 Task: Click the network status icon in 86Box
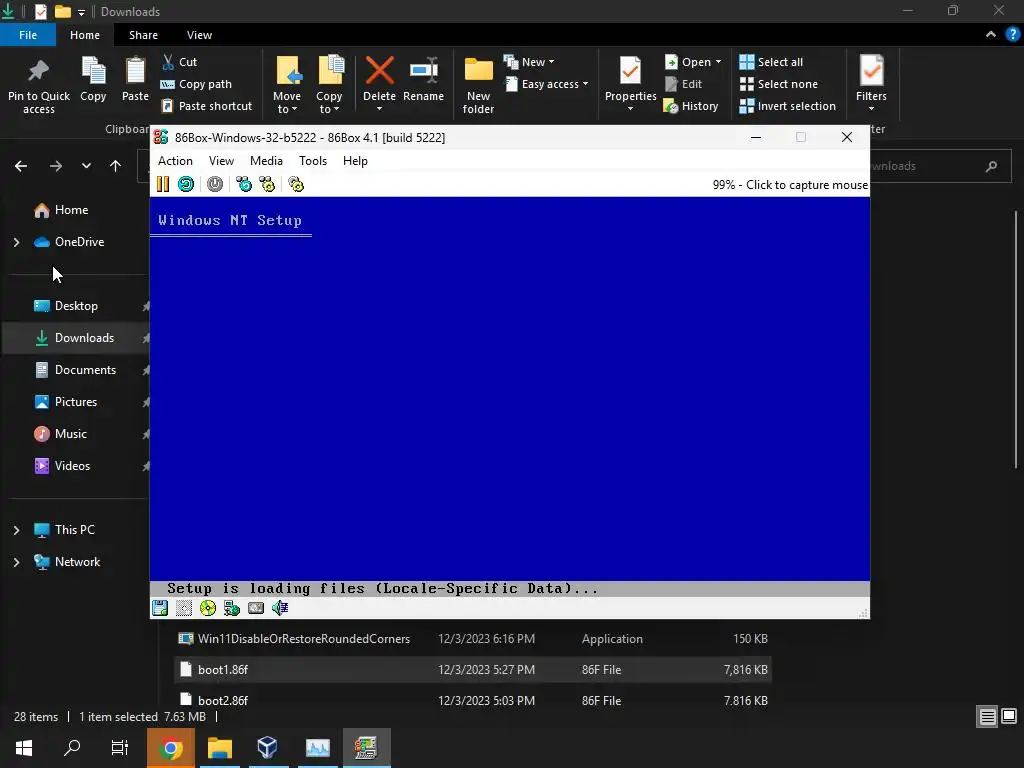coord(232,608)
